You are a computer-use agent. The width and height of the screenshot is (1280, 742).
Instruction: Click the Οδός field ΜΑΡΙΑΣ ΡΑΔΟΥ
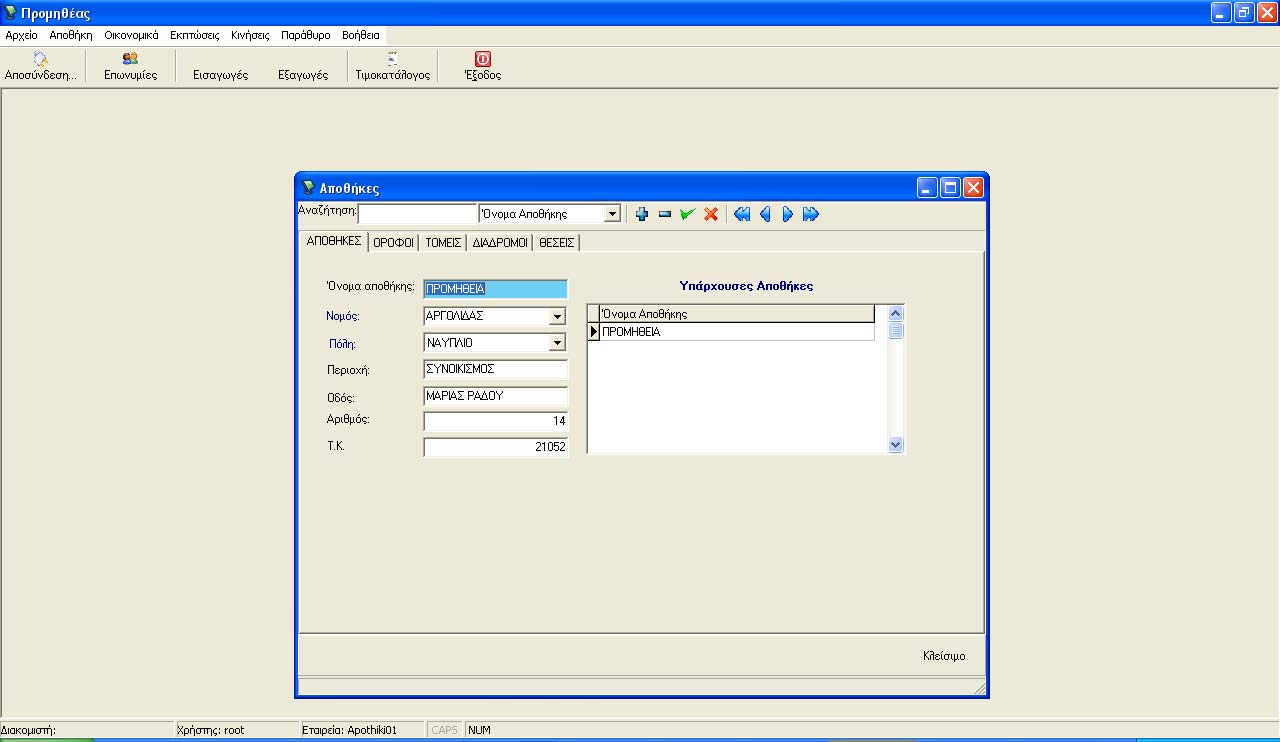(x=495, y=396)
